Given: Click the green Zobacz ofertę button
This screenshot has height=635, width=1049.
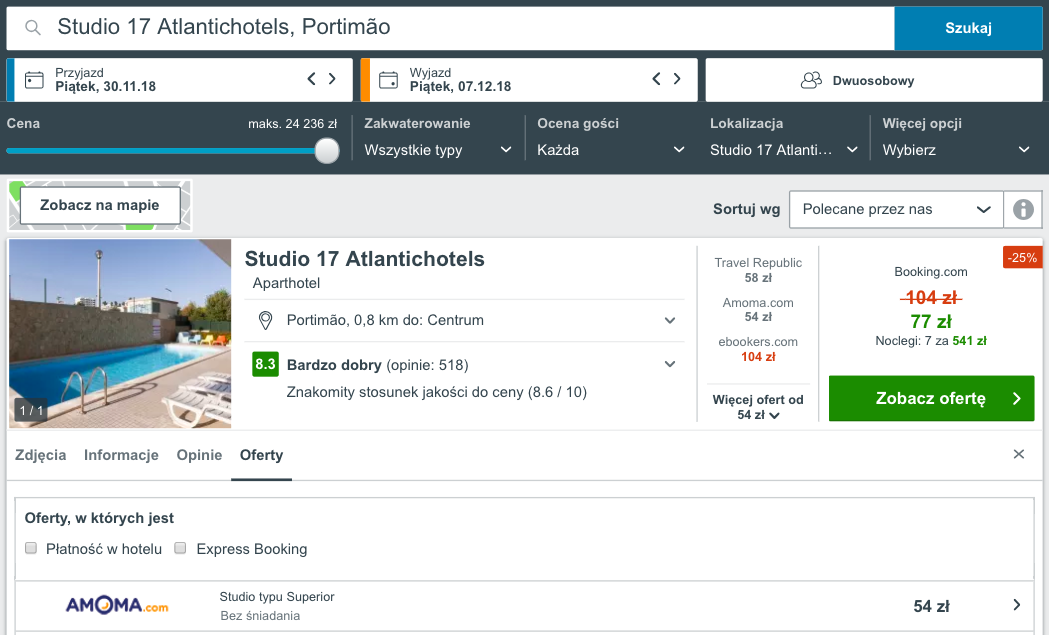Looking at the screenshot, I should 931,398.
